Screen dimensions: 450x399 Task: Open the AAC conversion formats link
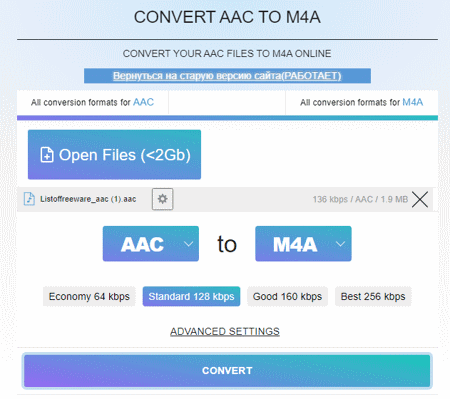click(x=143, y=102)
